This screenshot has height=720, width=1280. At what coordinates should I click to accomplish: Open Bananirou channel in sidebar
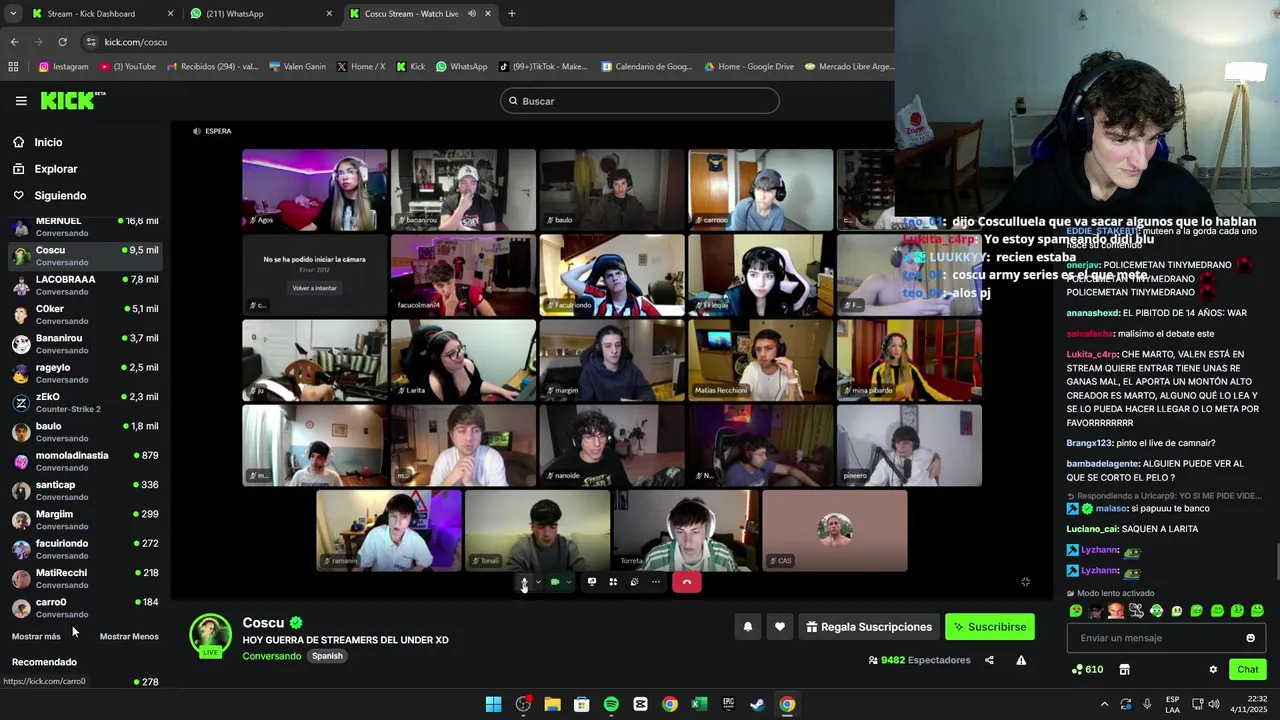85,344
